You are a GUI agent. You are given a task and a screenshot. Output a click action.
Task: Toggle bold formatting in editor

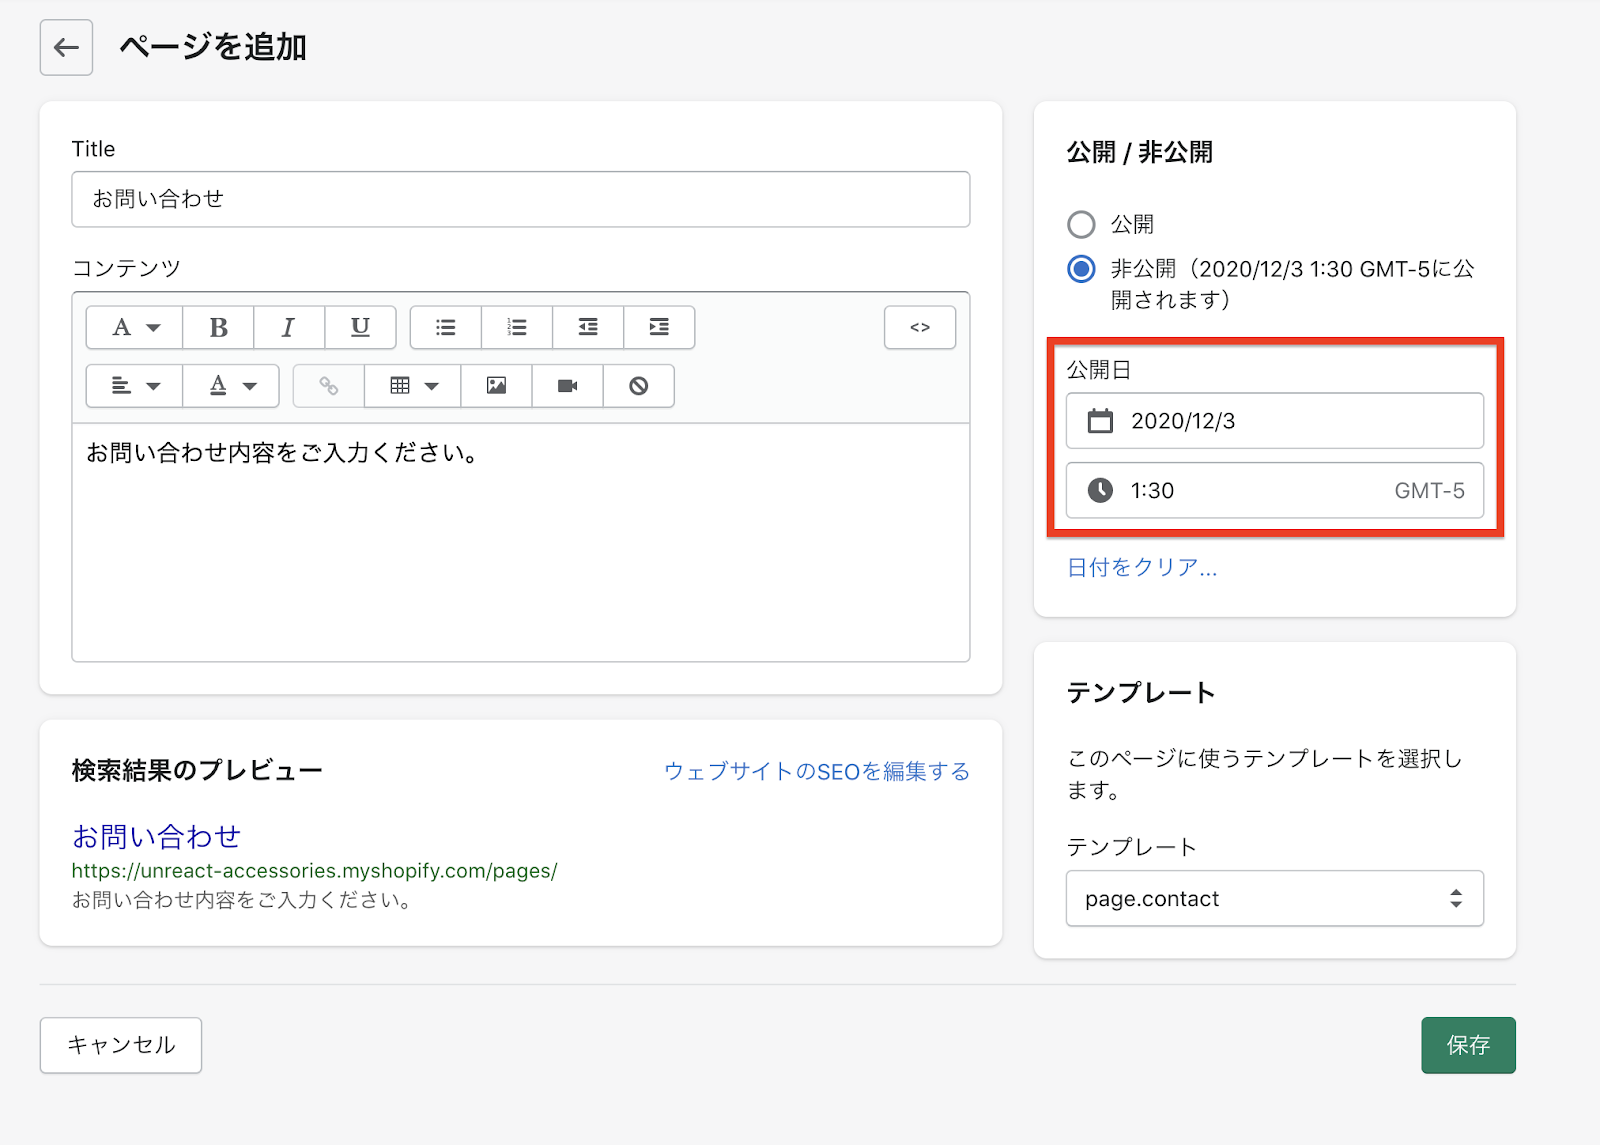[218, 327]
